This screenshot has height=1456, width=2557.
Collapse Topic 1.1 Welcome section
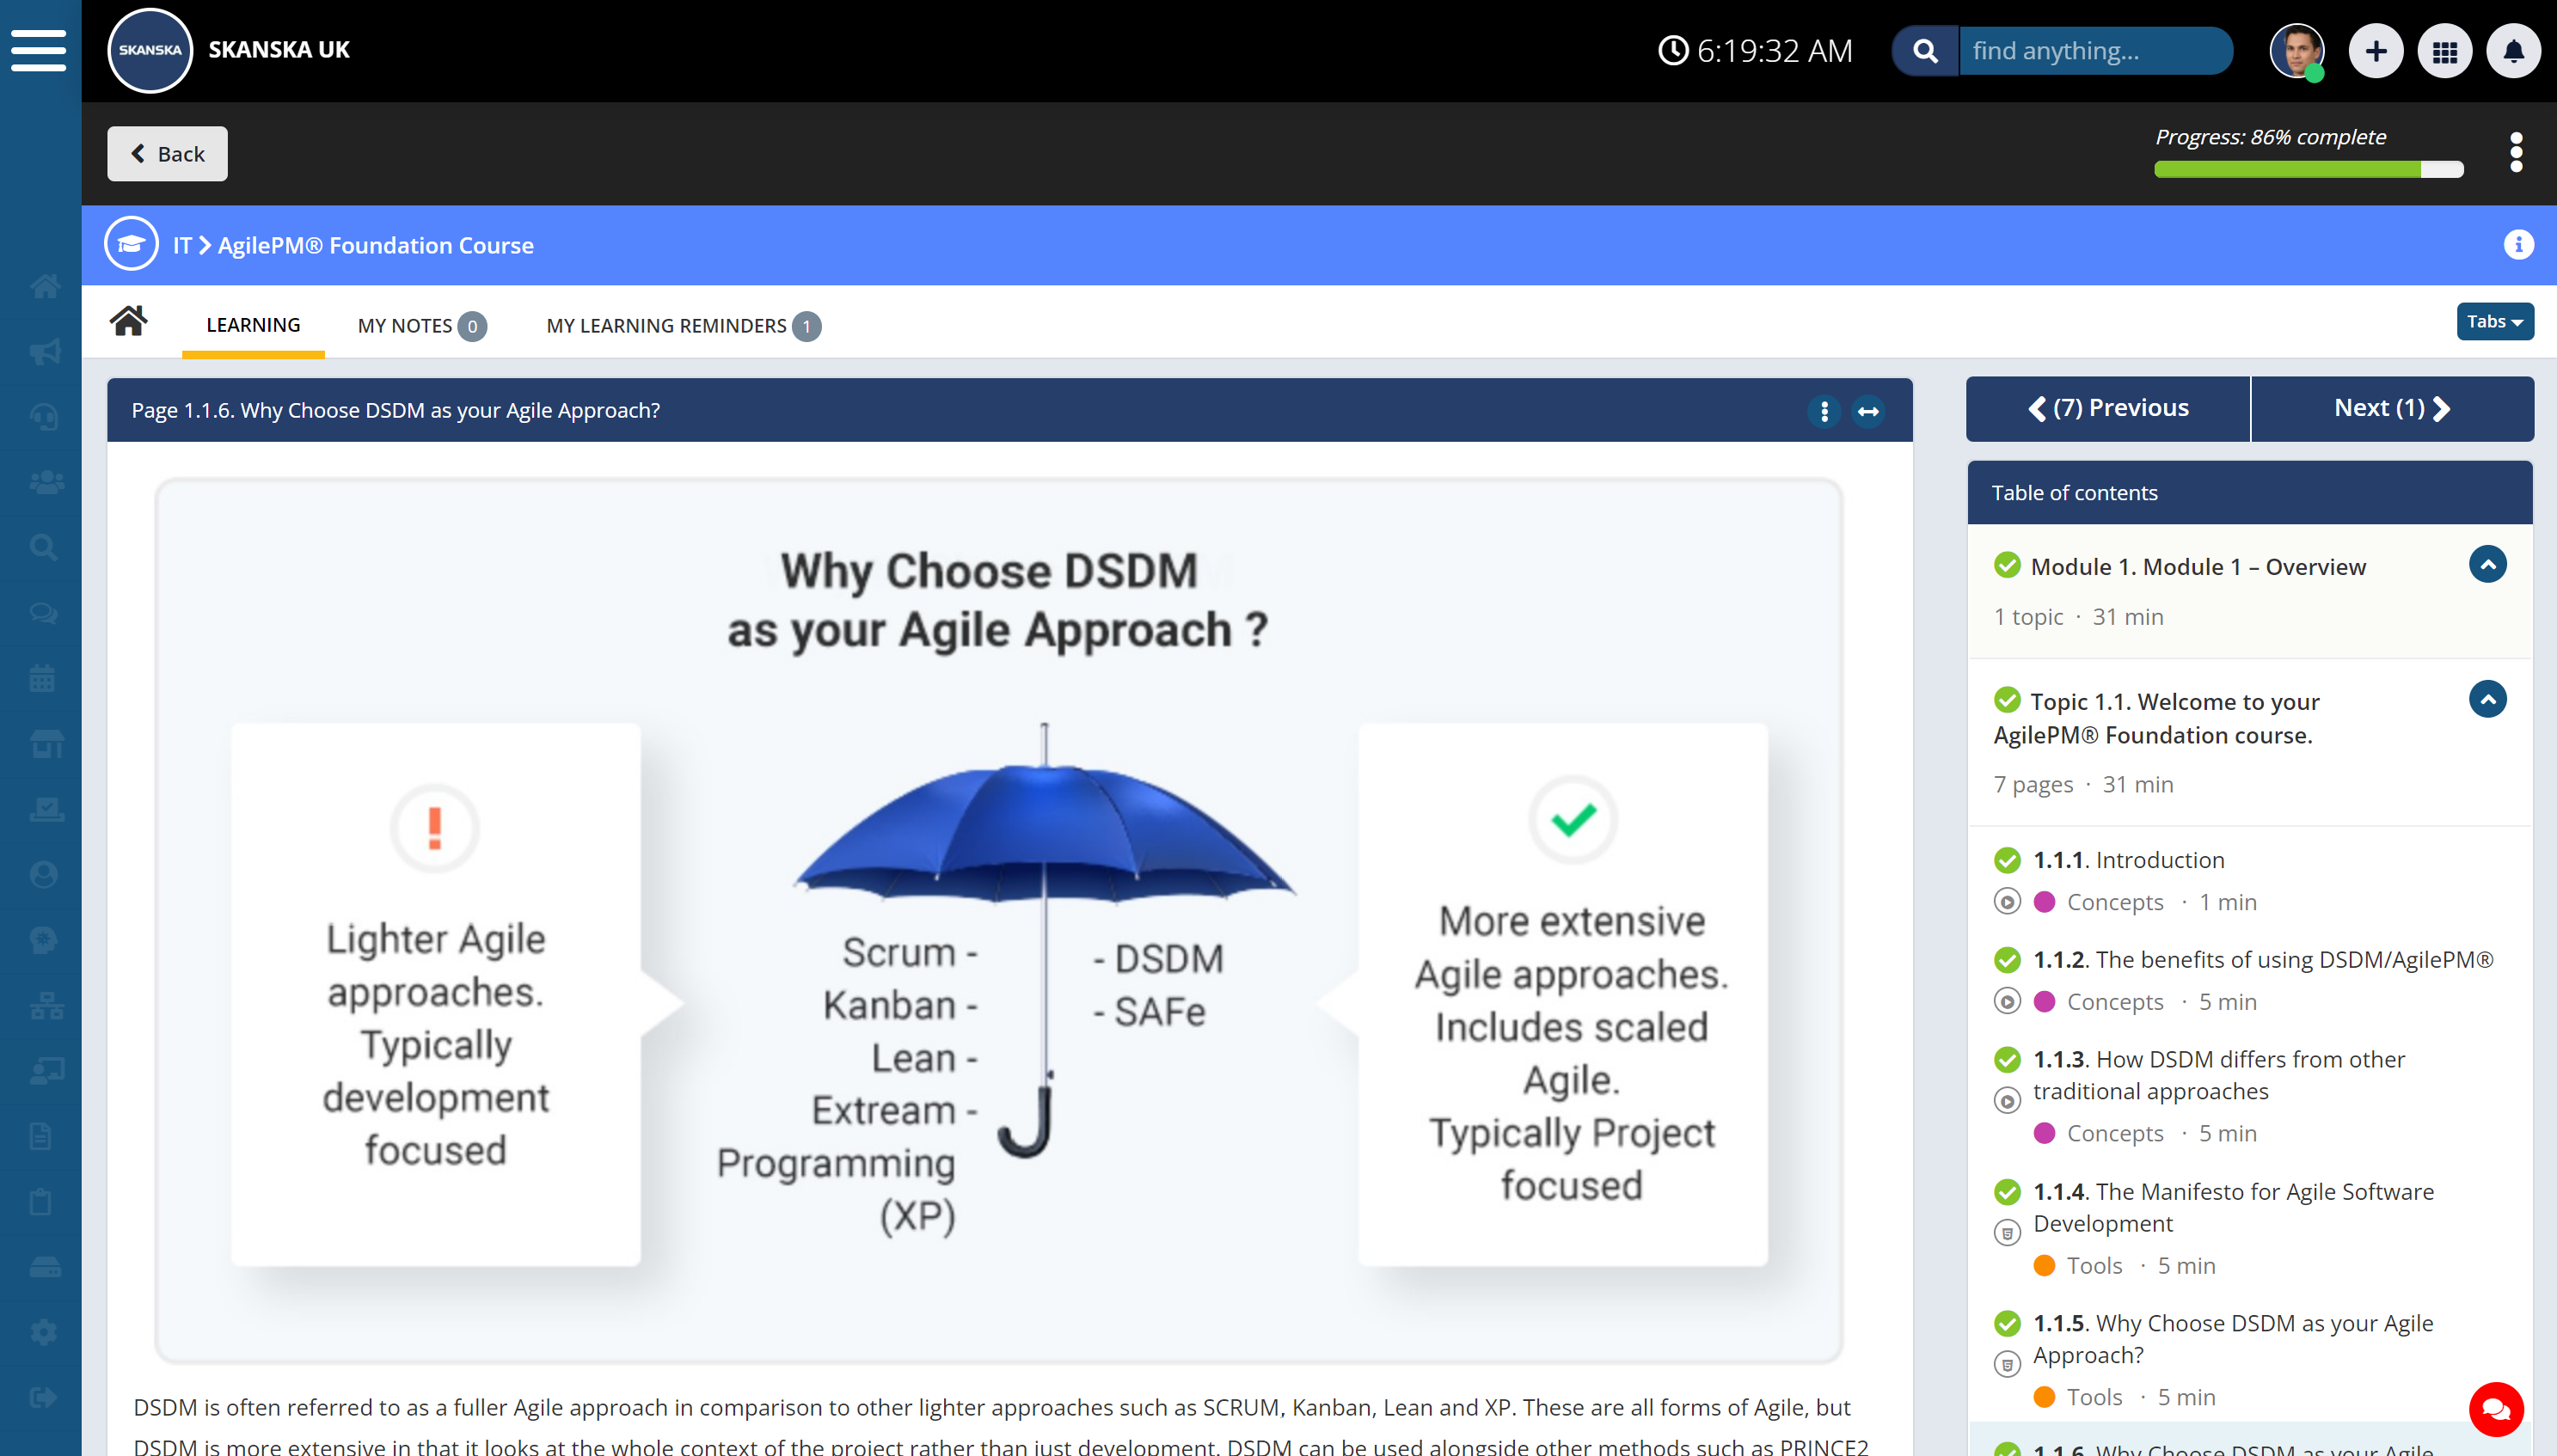coord(2487,699)
